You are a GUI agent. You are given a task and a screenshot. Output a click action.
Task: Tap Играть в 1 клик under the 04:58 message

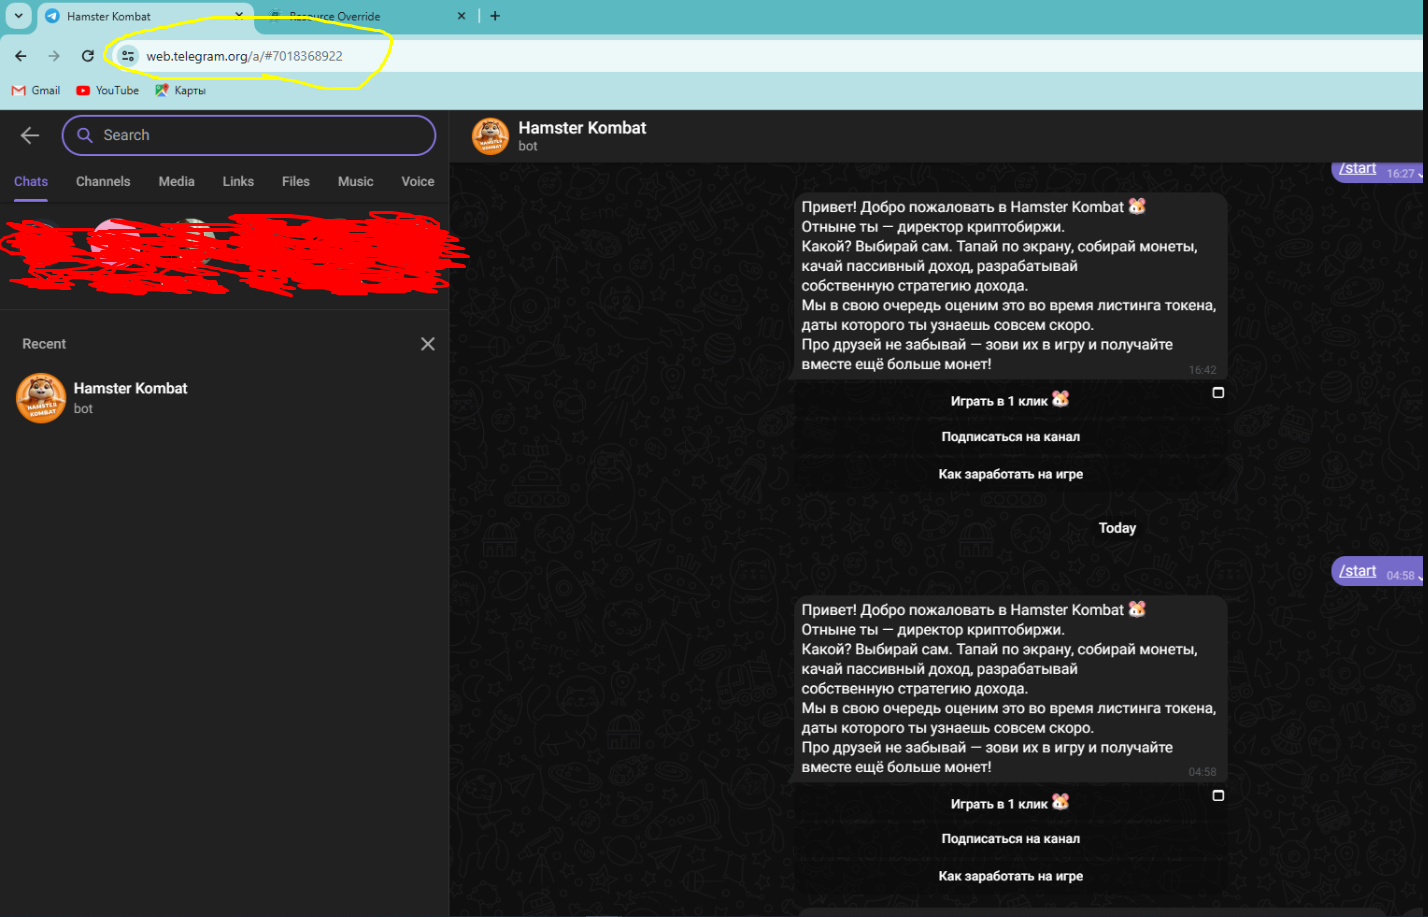tap(1011, 803)
